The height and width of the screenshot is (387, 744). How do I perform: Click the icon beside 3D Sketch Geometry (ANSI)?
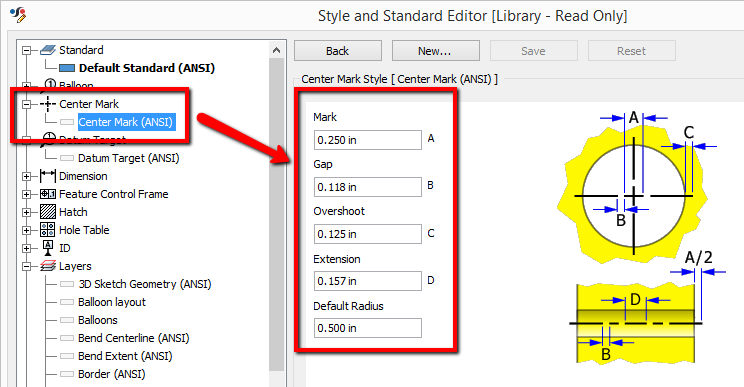point(67,284)
